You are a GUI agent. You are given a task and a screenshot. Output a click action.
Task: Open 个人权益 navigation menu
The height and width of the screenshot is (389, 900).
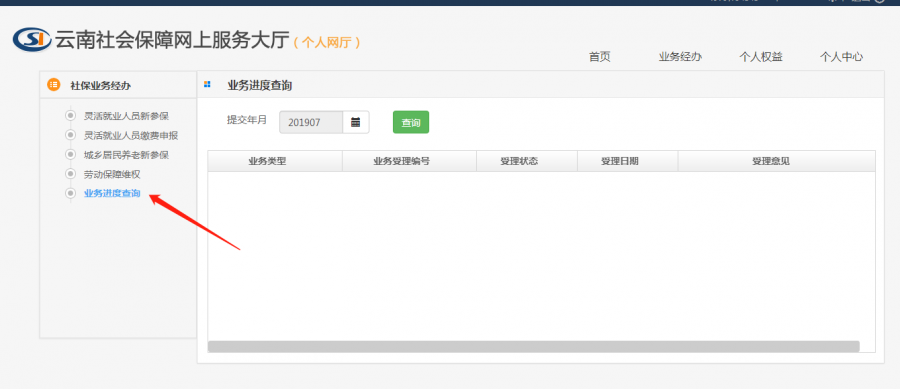click(x=761, y=56)
